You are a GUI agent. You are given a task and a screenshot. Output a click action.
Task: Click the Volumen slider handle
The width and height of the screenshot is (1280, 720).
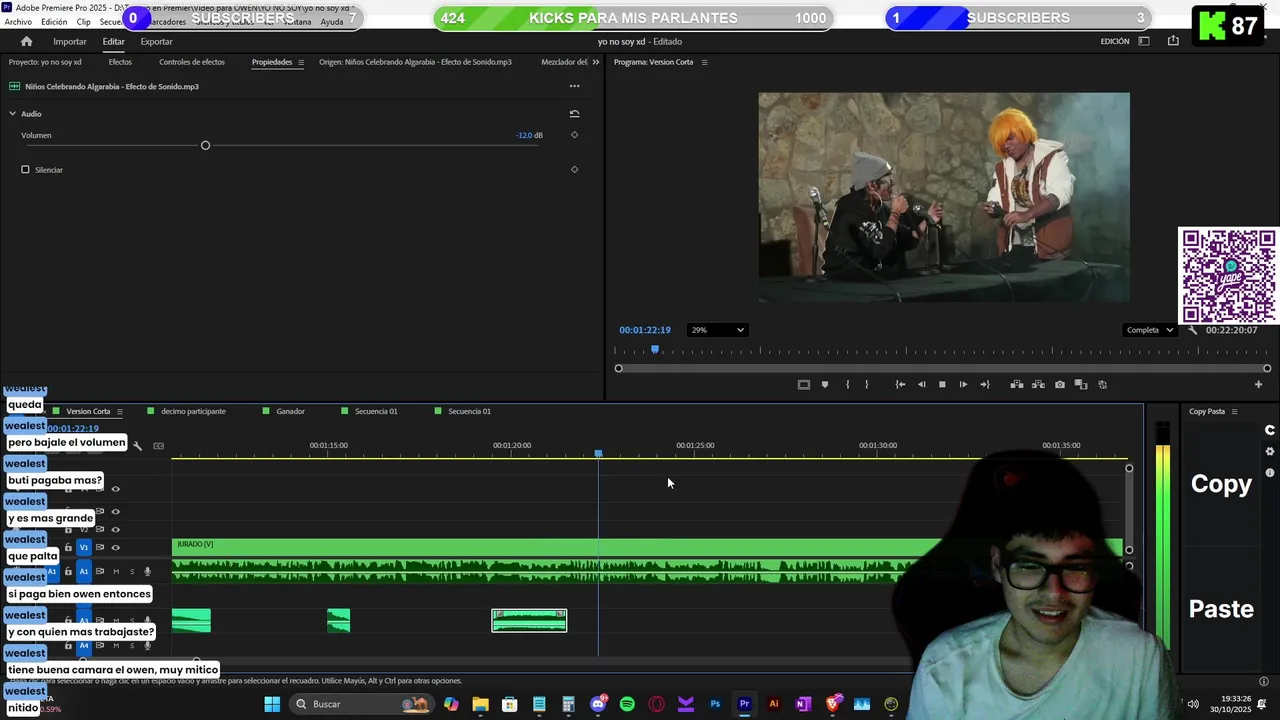pyautogui.click(x=205, y=145)
